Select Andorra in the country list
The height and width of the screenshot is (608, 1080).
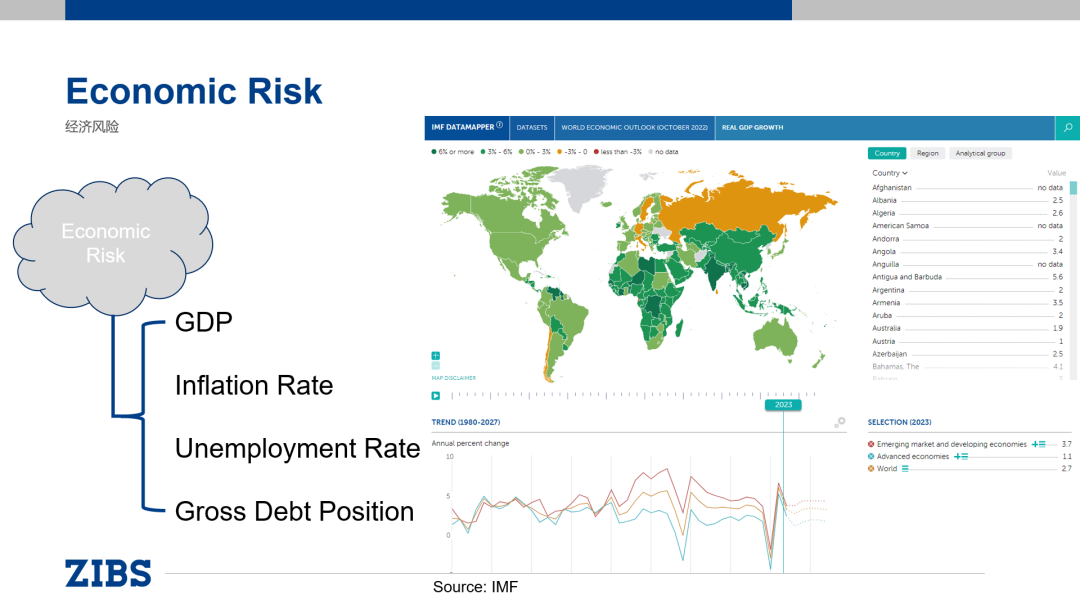(x=967, y=239)
